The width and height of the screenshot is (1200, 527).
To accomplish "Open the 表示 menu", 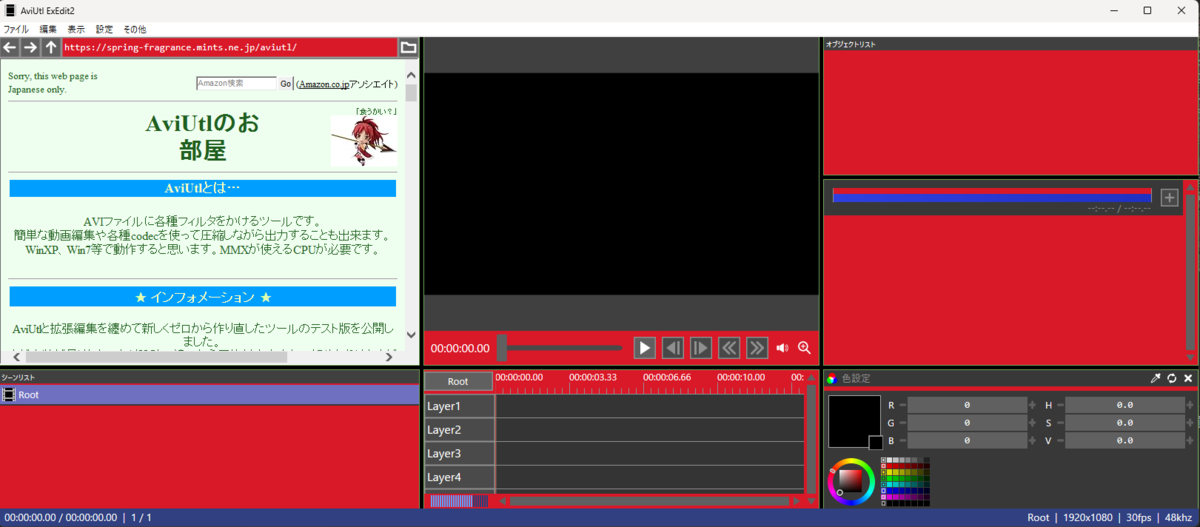I will [76, 29].
